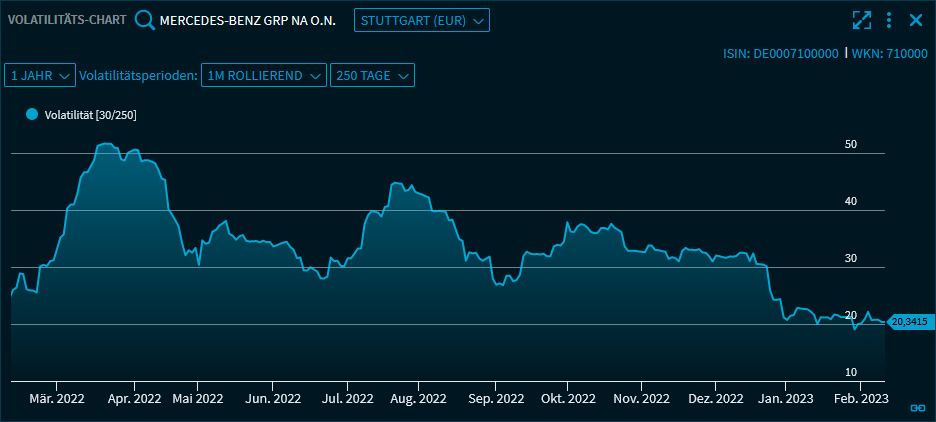Expand the chart to fullscreen
936x422 pixels.
pos(861,20)
